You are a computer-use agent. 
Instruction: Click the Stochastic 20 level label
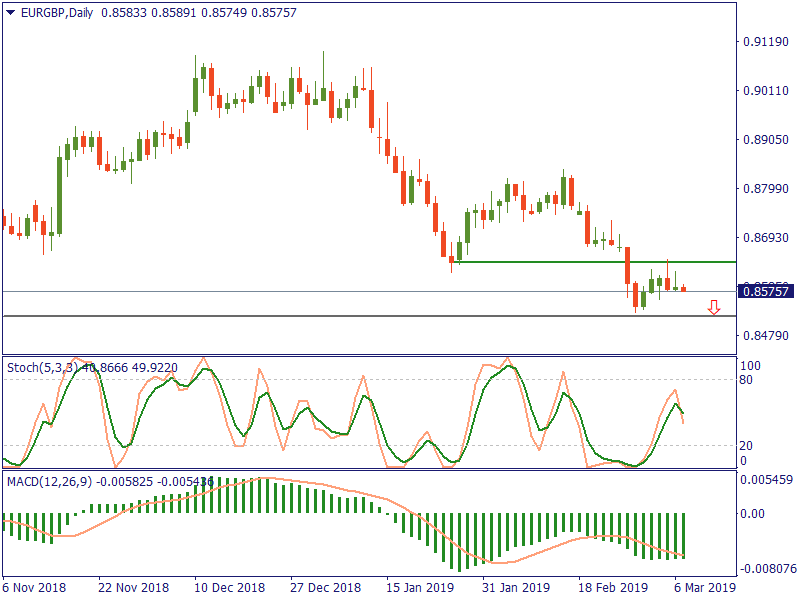pos(746,445)
